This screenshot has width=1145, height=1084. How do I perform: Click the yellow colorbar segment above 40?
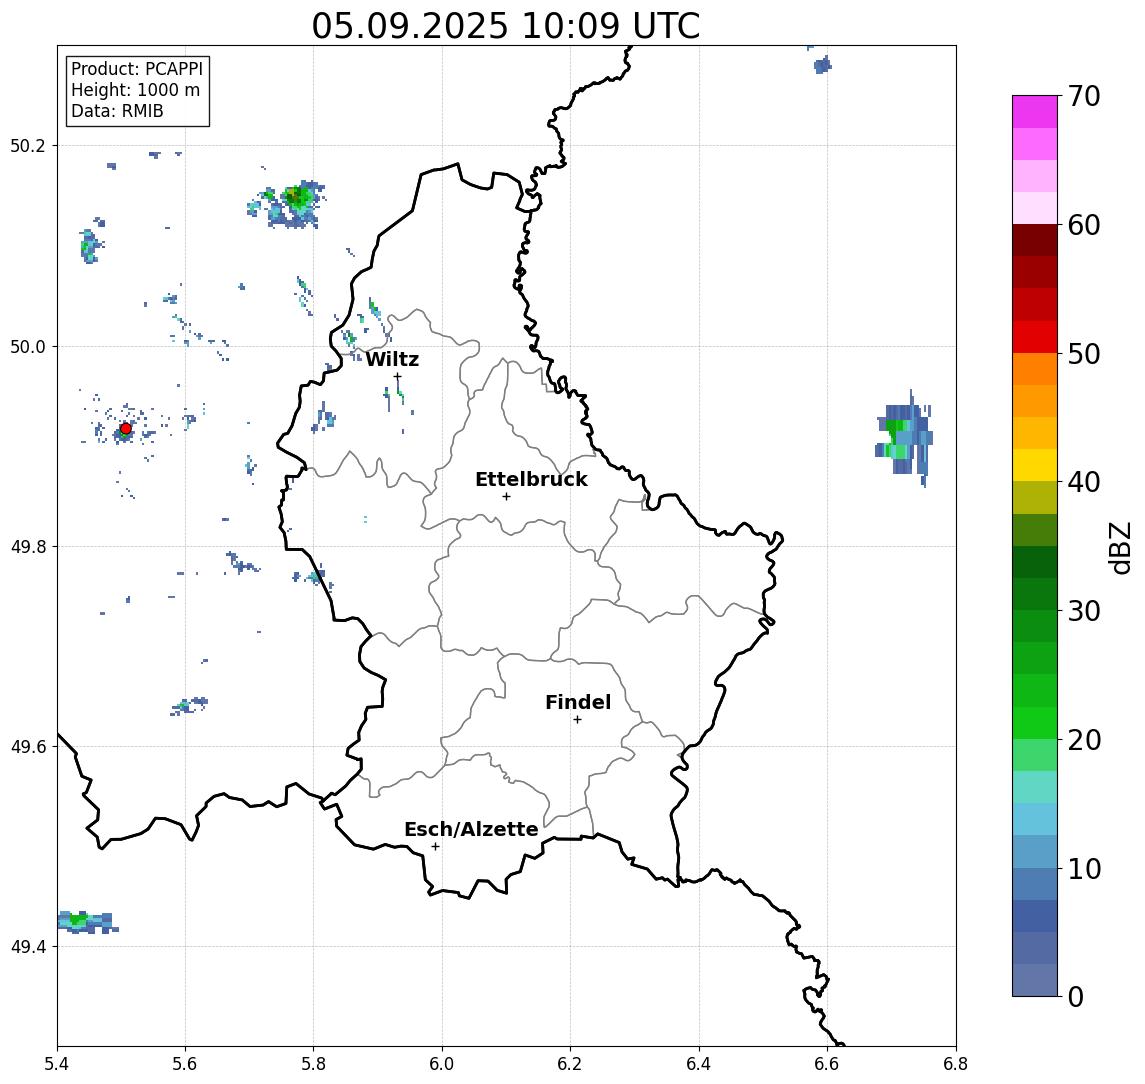click(1035, 465)
